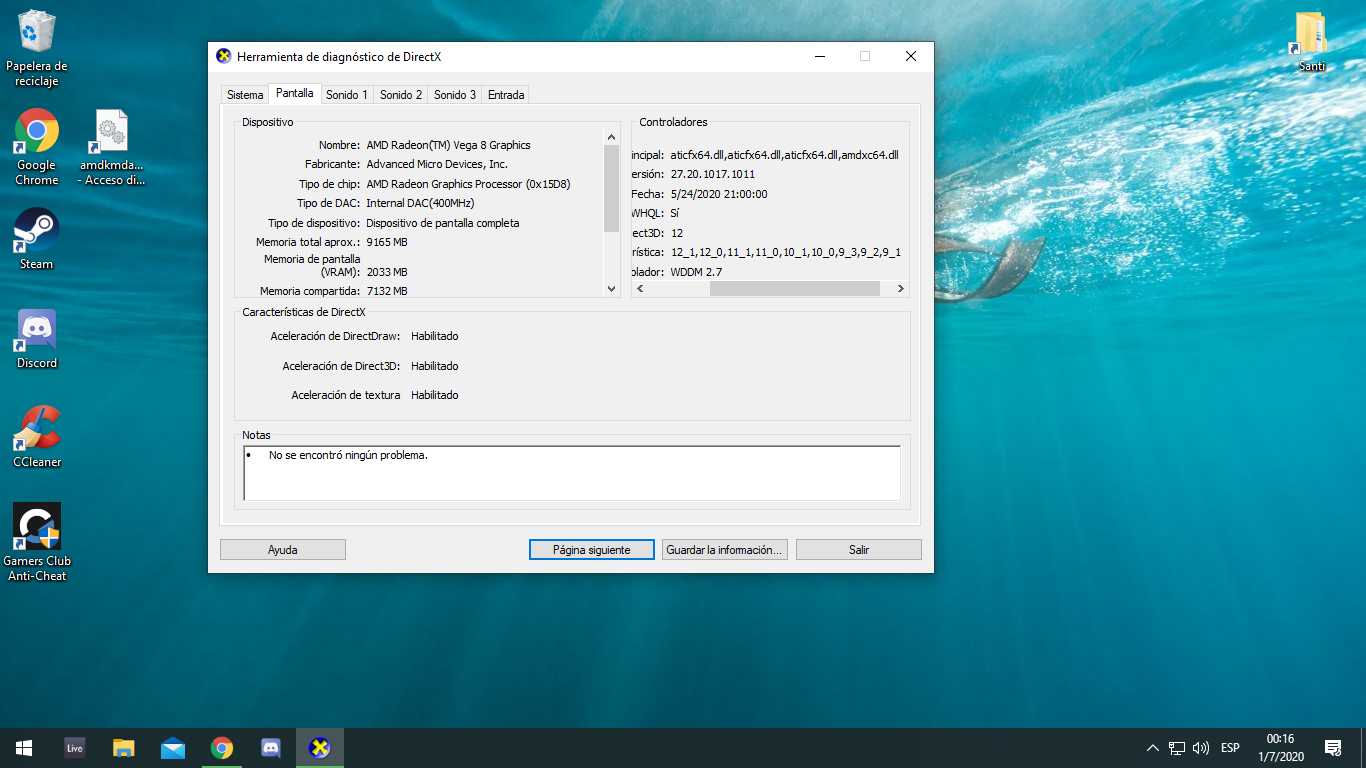1366x768 pixels.
Task: Open Gamers Club Anti-Cheat shortcut
Action: click(37, 541)
